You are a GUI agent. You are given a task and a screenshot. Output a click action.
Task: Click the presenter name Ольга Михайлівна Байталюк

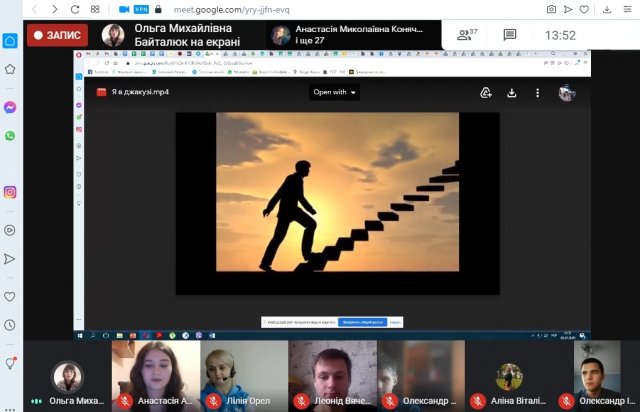190,35
